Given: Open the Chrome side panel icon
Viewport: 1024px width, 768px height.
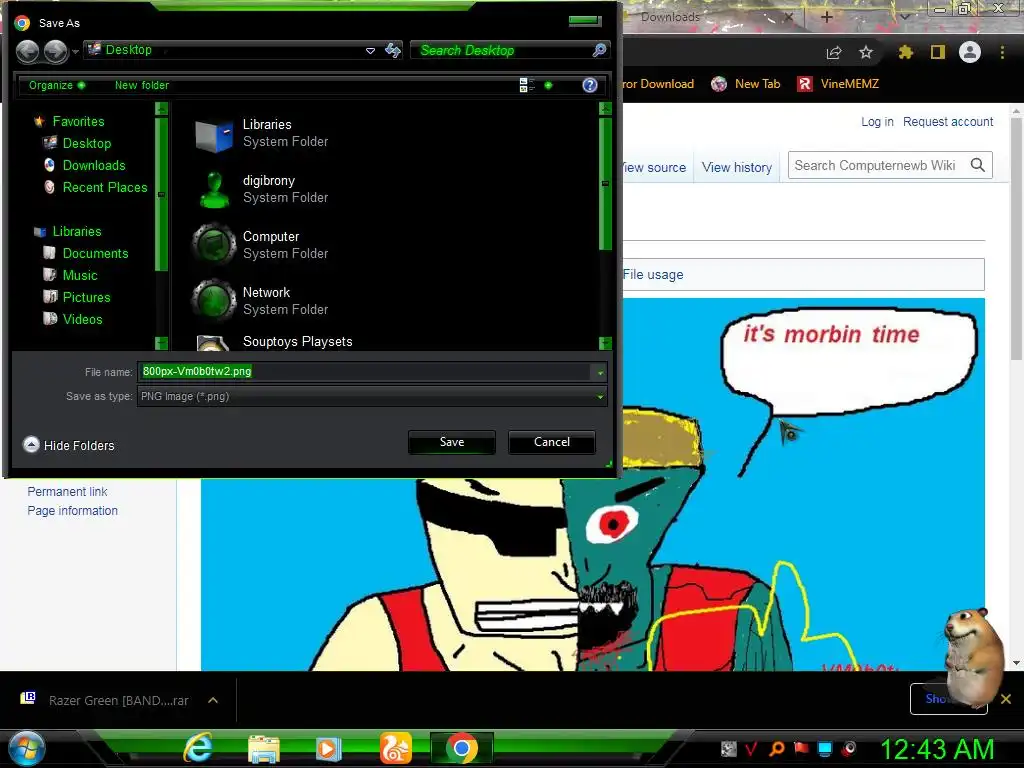Looking at the screenshot, I should coord(938,52).
